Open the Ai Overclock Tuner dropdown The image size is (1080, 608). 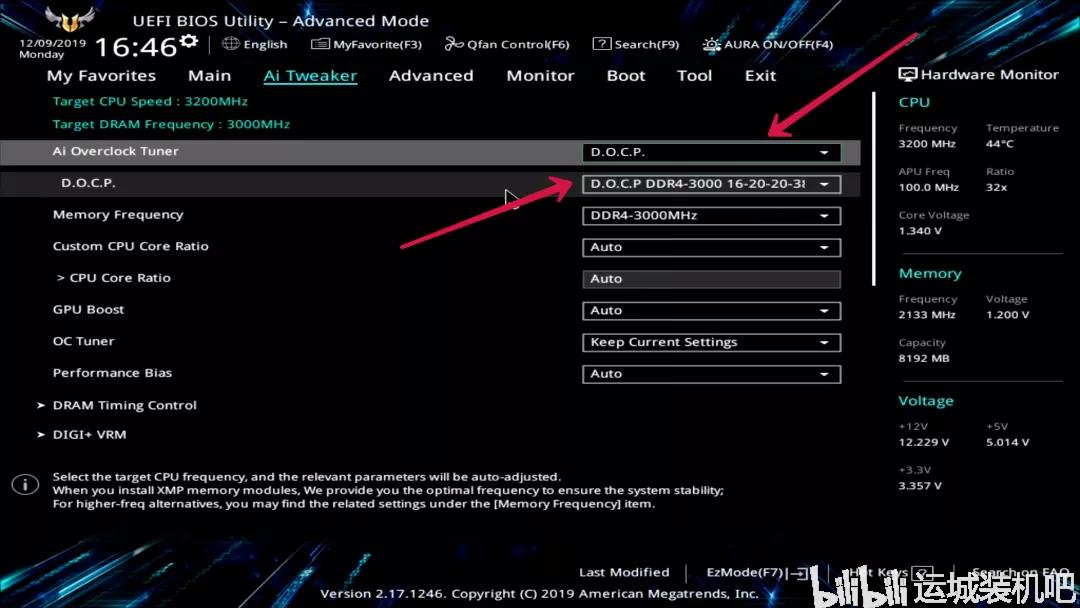pos(712,152)
